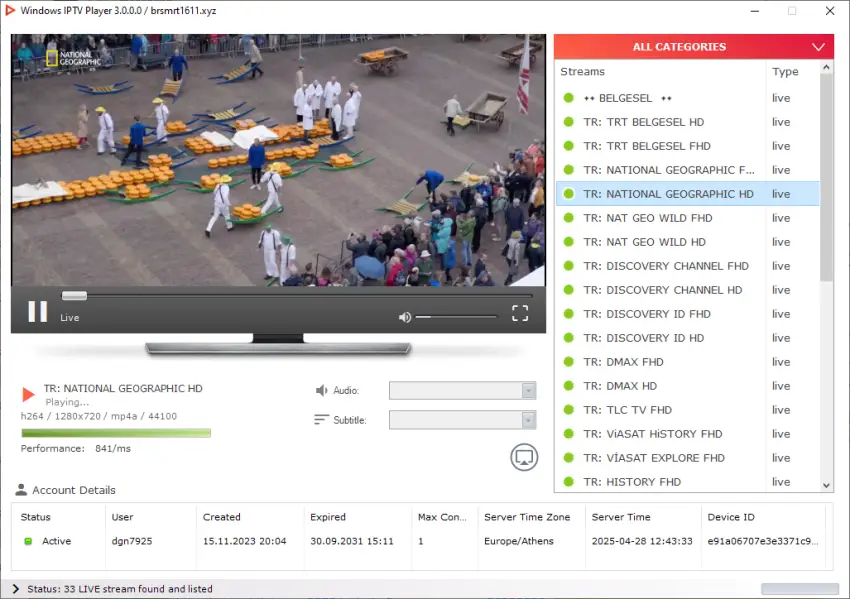
Task: Click status text 33 LIVE stream found
Action: tap(120, 589)
